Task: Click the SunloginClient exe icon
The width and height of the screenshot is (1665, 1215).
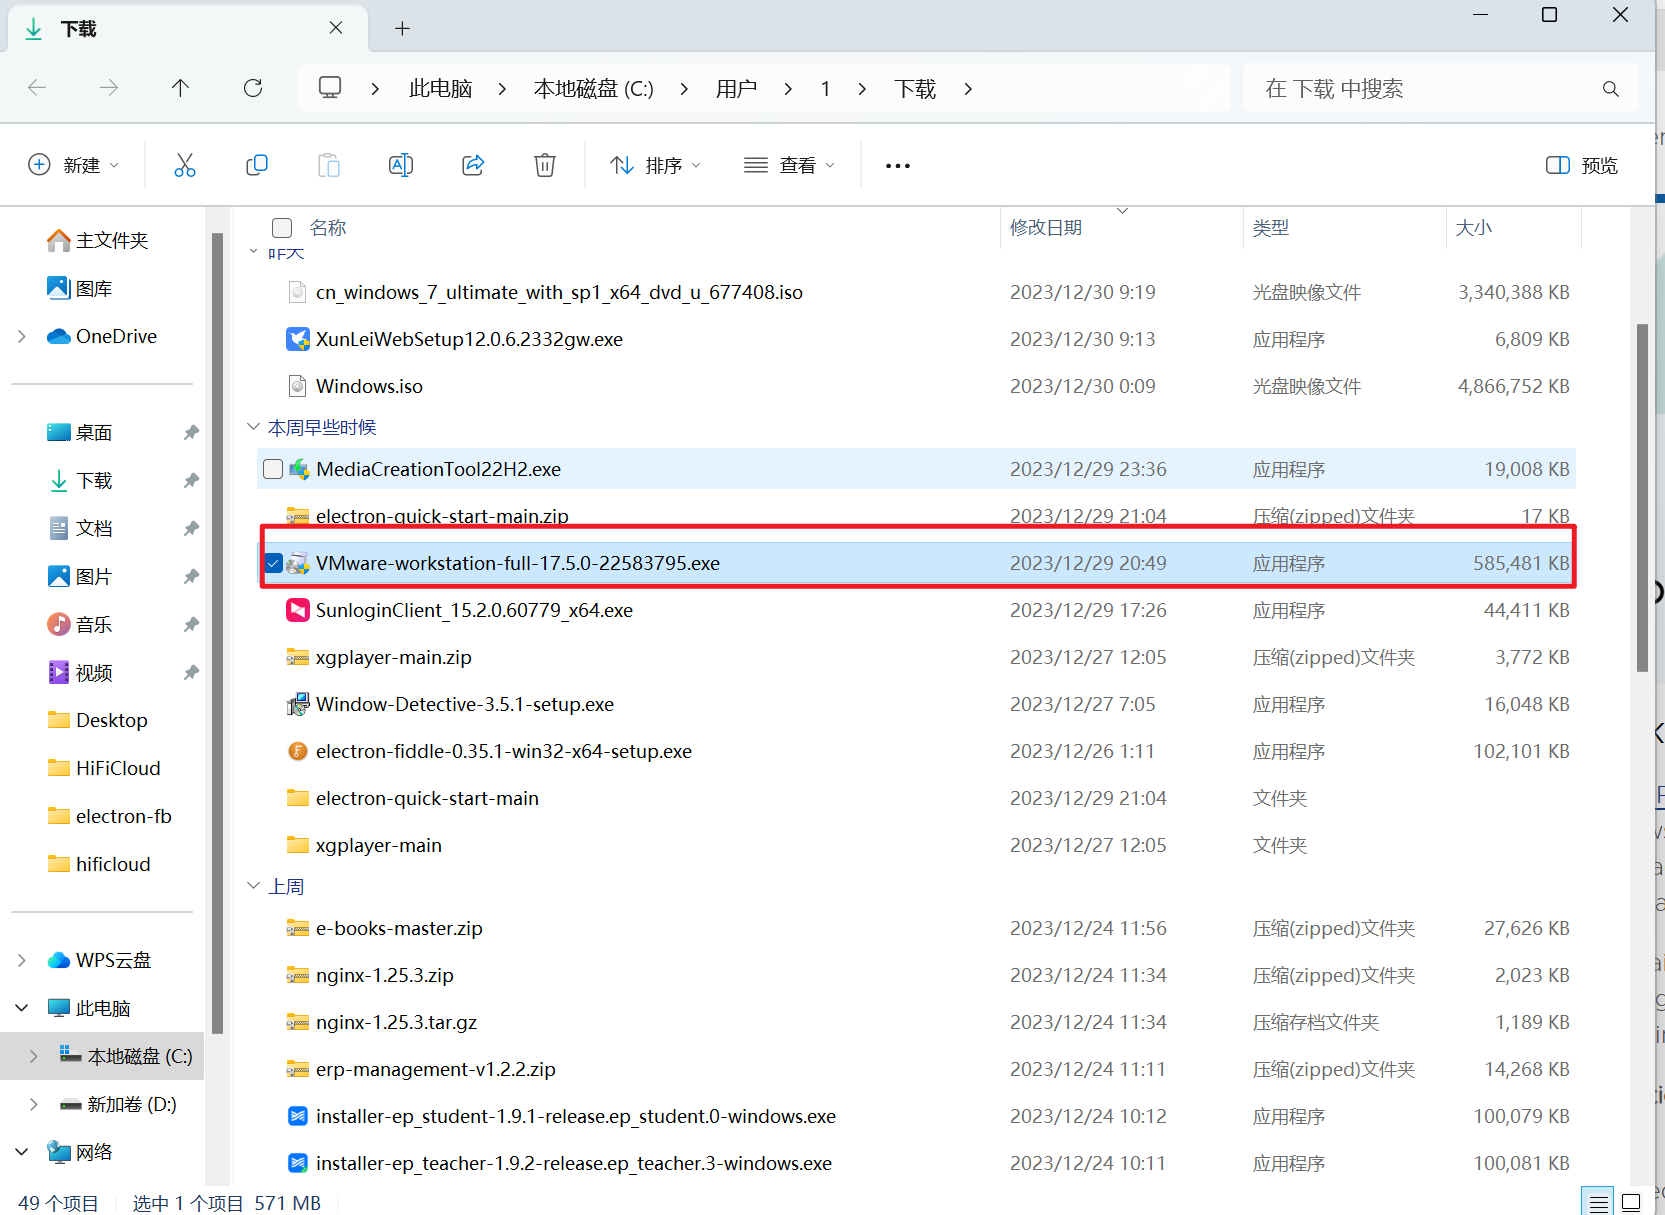Action: click(298, 610)
